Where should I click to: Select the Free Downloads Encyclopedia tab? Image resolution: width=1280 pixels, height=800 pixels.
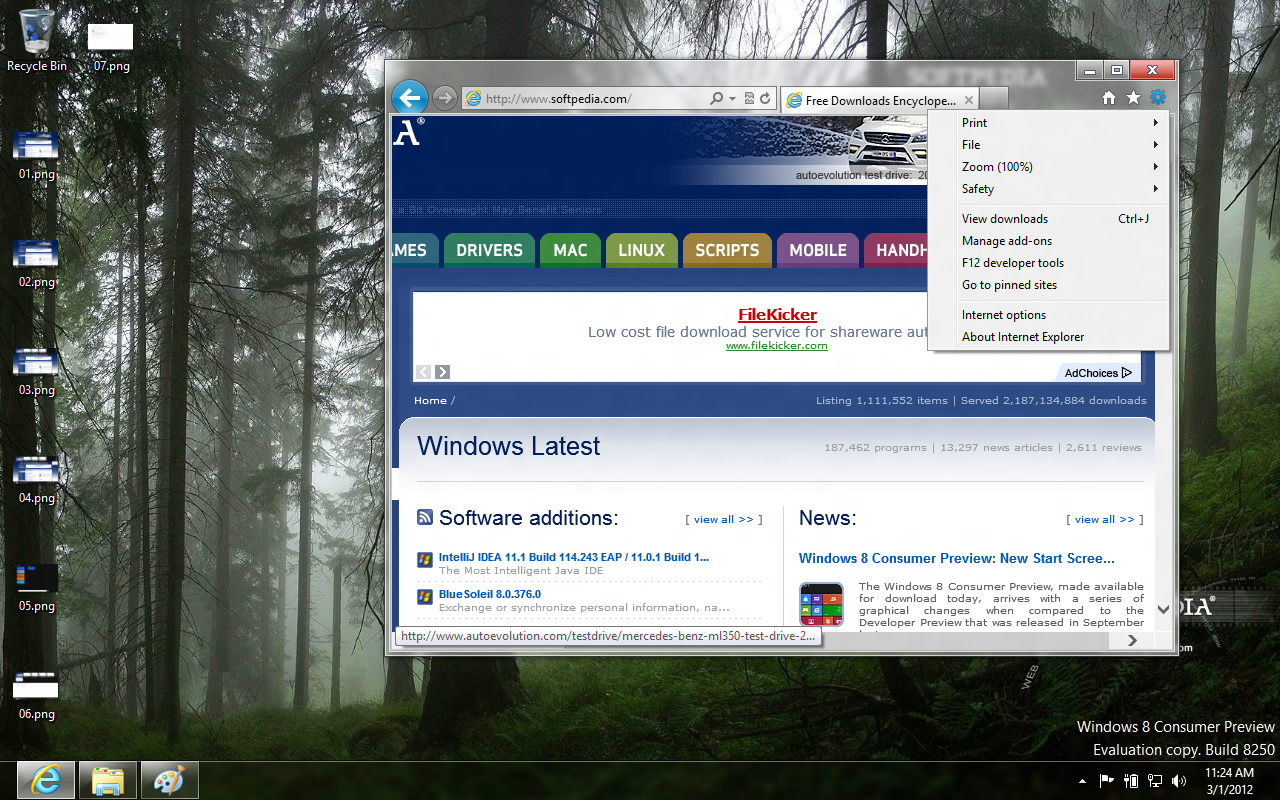pos(879,100)
